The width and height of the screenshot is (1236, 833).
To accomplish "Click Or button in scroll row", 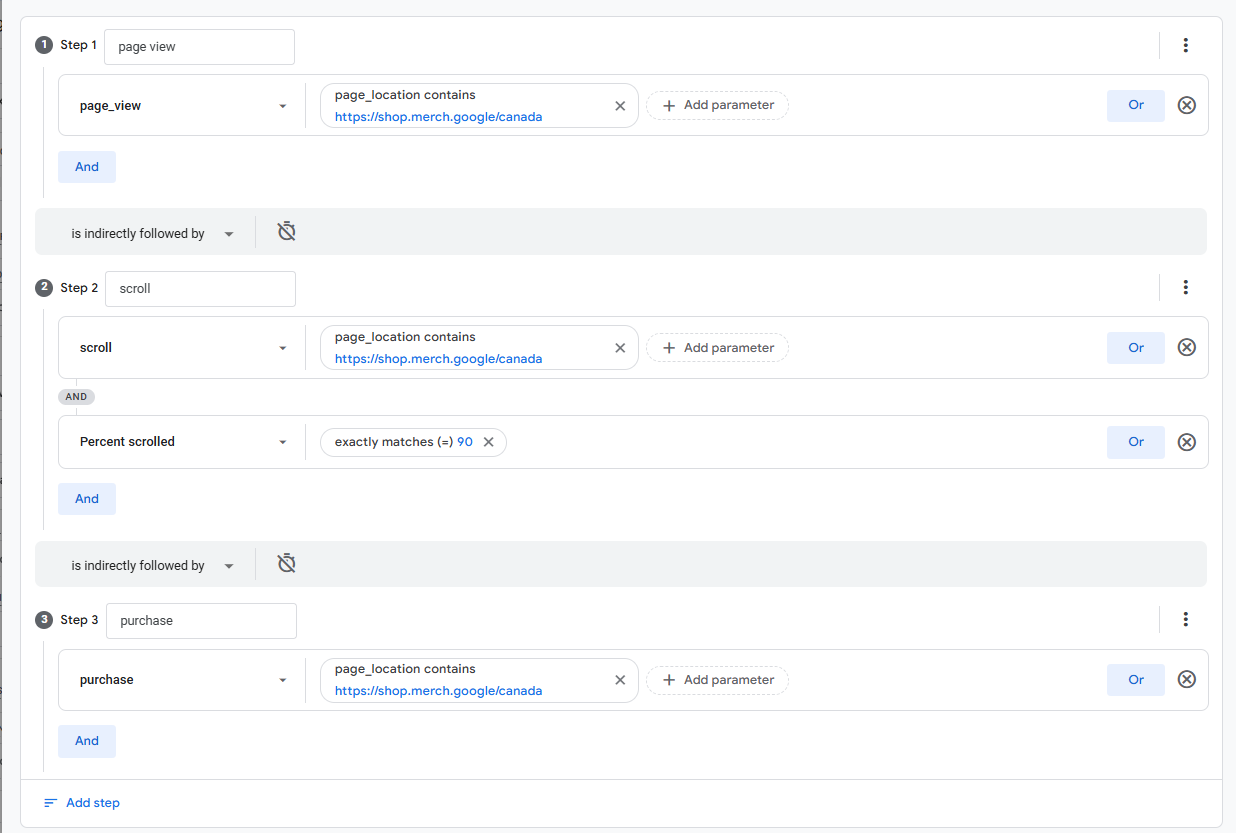I will [1135, 347].
